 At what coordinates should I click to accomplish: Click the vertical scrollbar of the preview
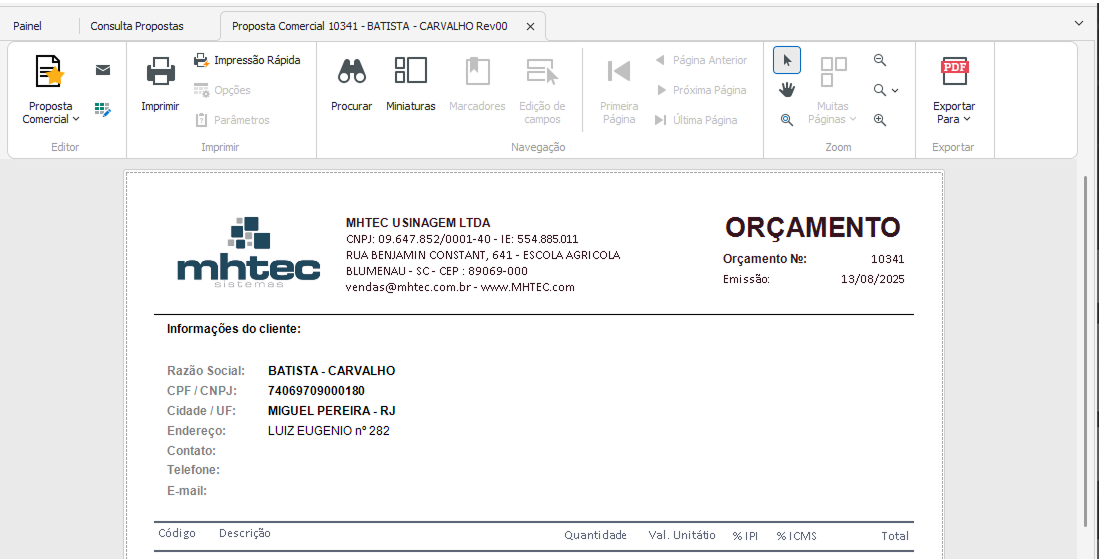1088,350
